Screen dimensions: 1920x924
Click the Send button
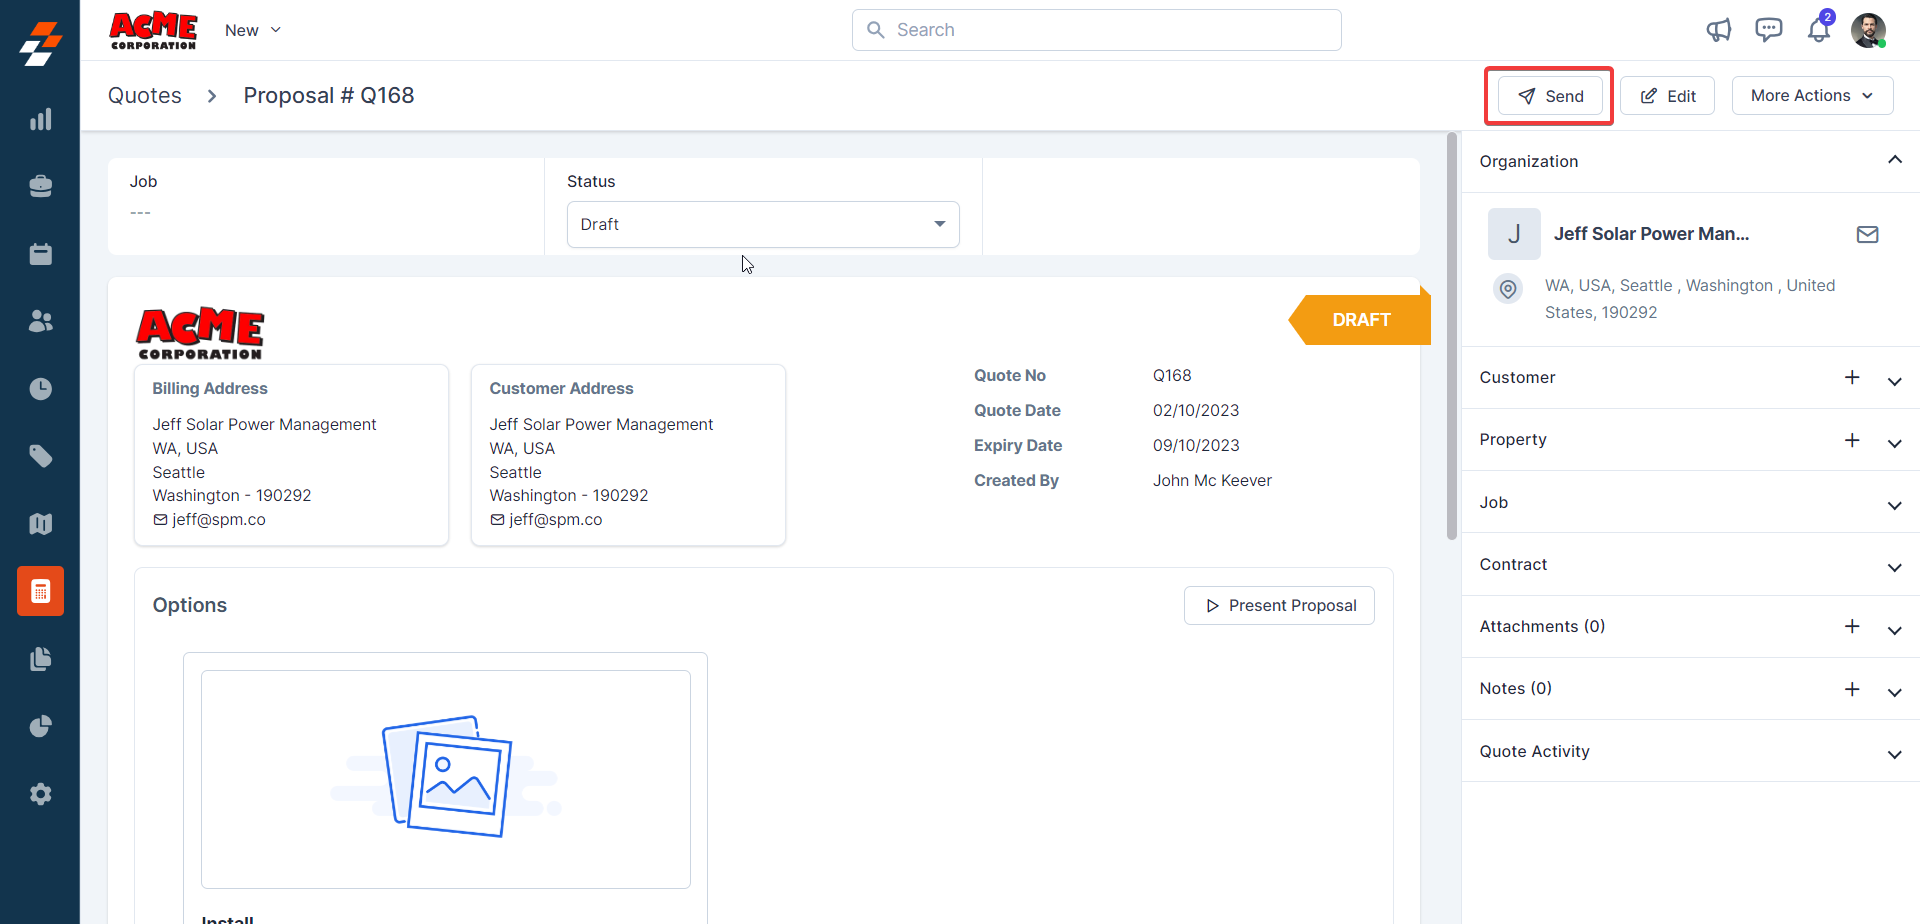(x=1550, y=96)
